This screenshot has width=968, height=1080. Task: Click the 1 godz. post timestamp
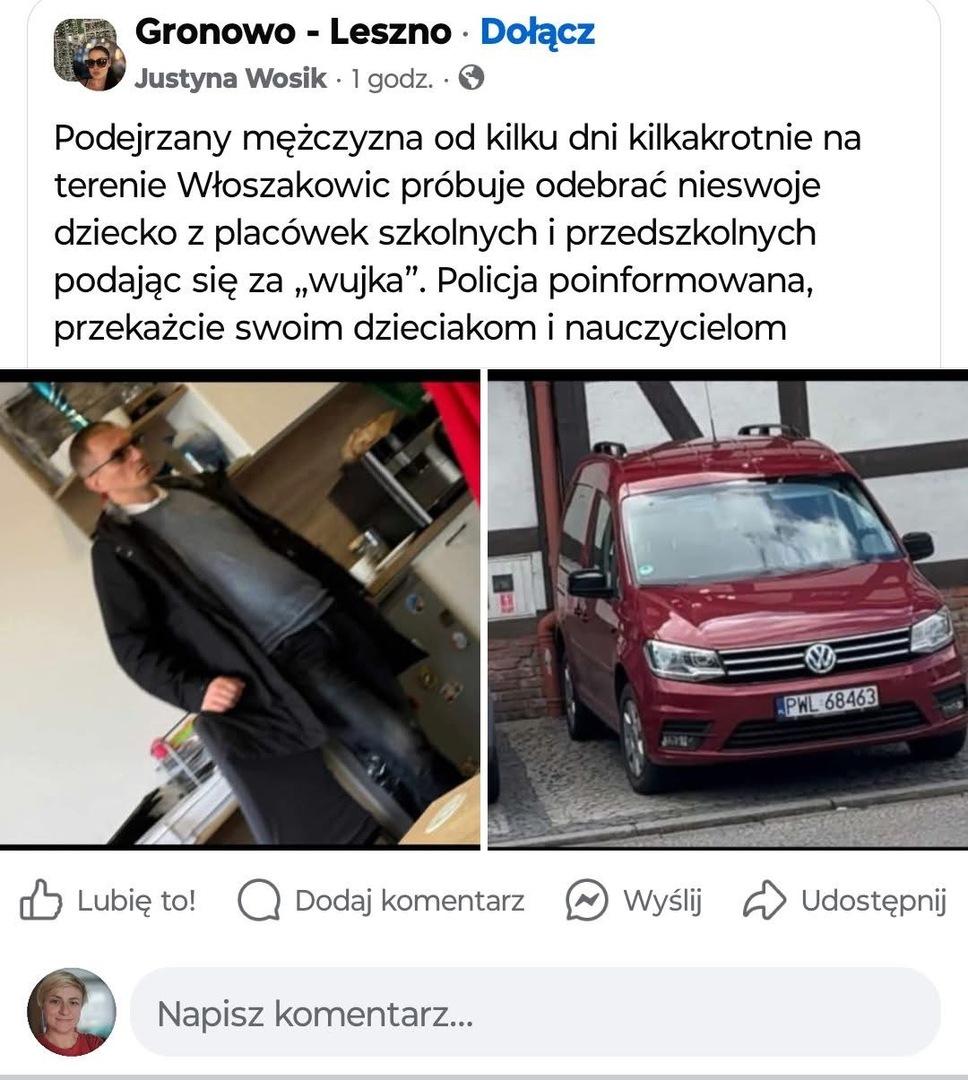click(392, 79)
